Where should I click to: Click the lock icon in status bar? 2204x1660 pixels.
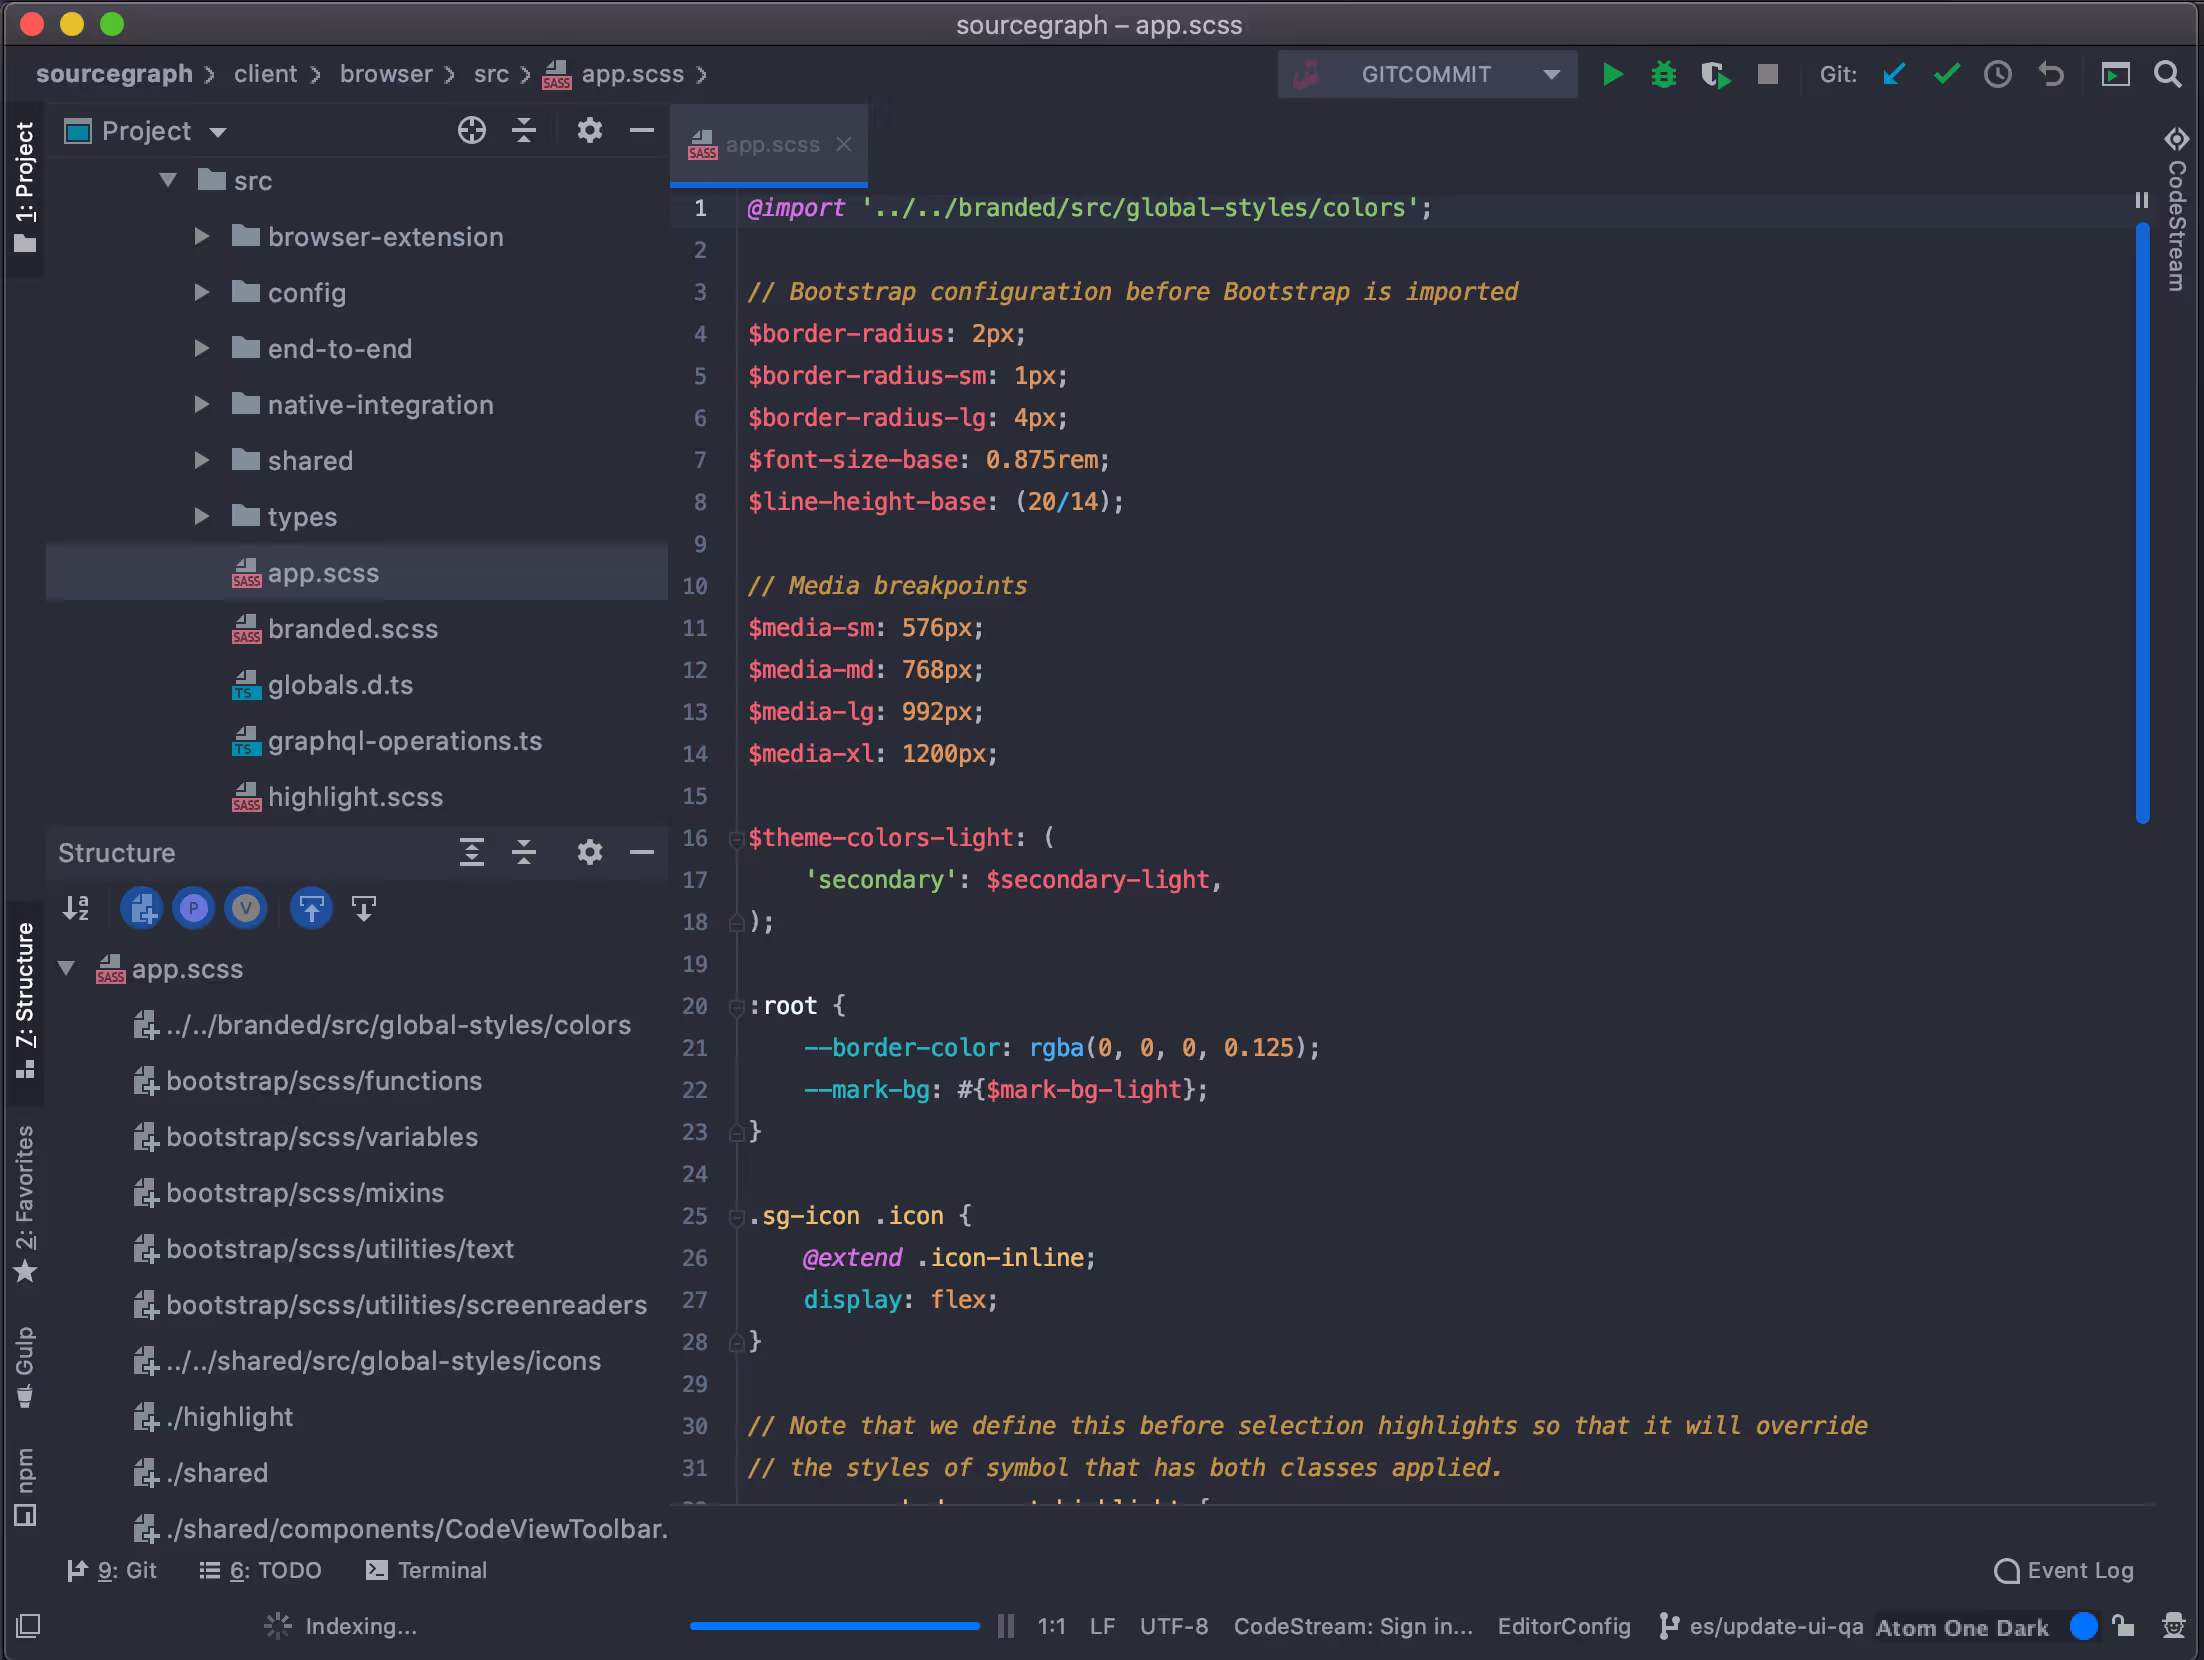(2124, 1627)
